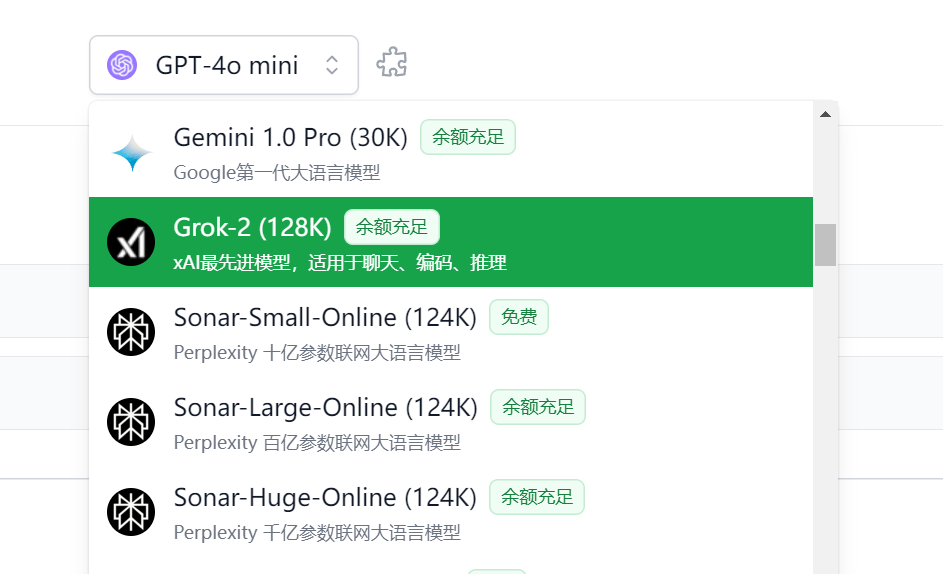The height and width of the screenshot is (574, 943).
Task: Click the Gemini sparkle star icon
Action: pyautogui.click(x=132, y=152)
